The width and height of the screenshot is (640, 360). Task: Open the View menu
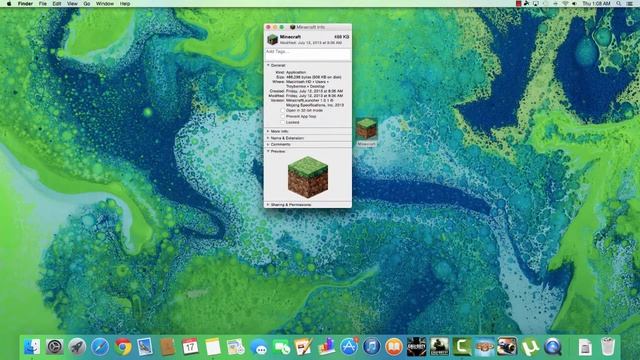click(72, 3)
